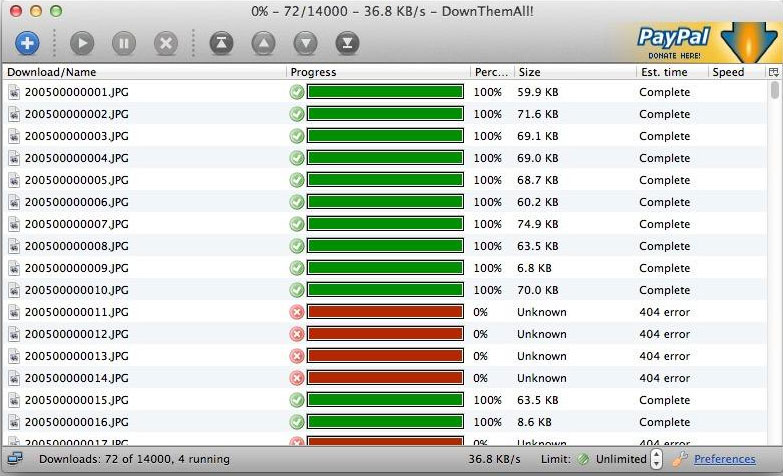Select file icon of 200500000003.JPG
This screenshot has height=476, width=783.
14,136
